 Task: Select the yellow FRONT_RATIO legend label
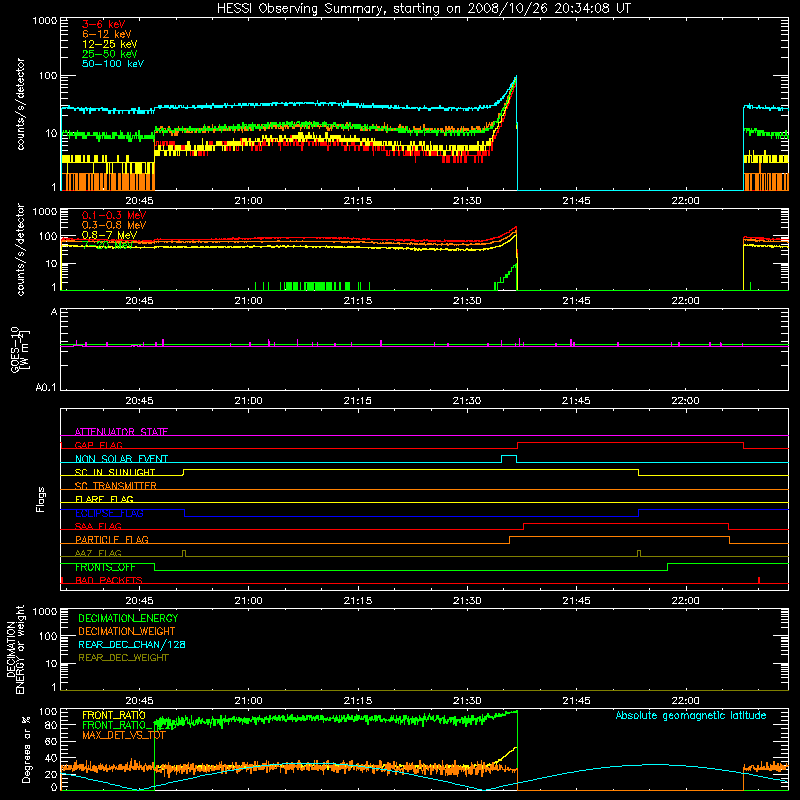pyautogui.click(x=114, y=715)
